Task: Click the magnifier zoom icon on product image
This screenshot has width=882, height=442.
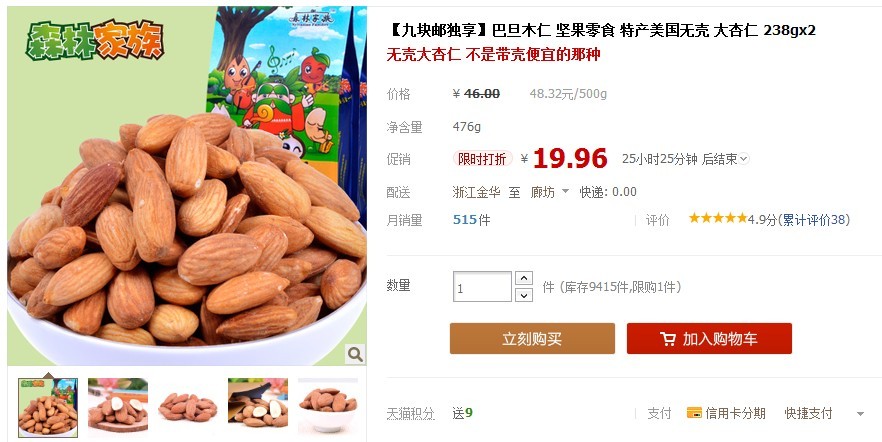Action: [x=354, y=354]
